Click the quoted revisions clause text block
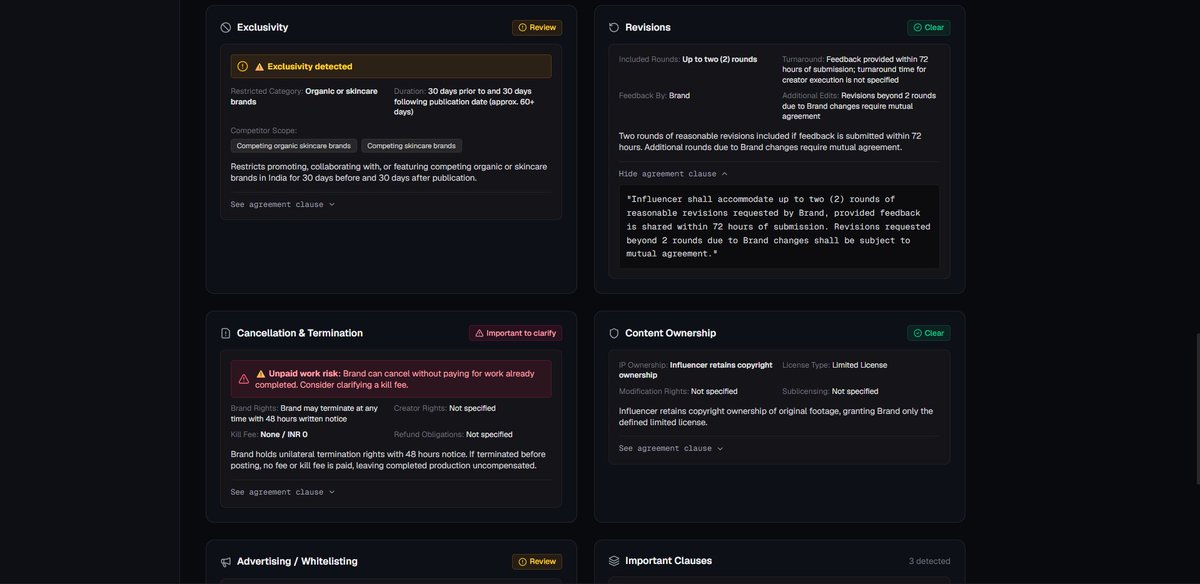This screenshot has height=584, width=1200. (779, 226)
